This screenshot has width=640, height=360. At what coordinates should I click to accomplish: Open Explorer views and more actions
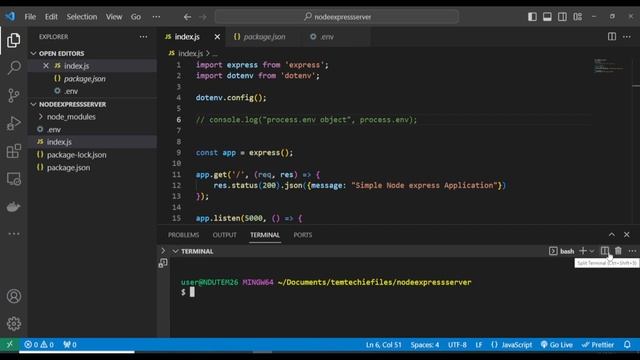143,37
